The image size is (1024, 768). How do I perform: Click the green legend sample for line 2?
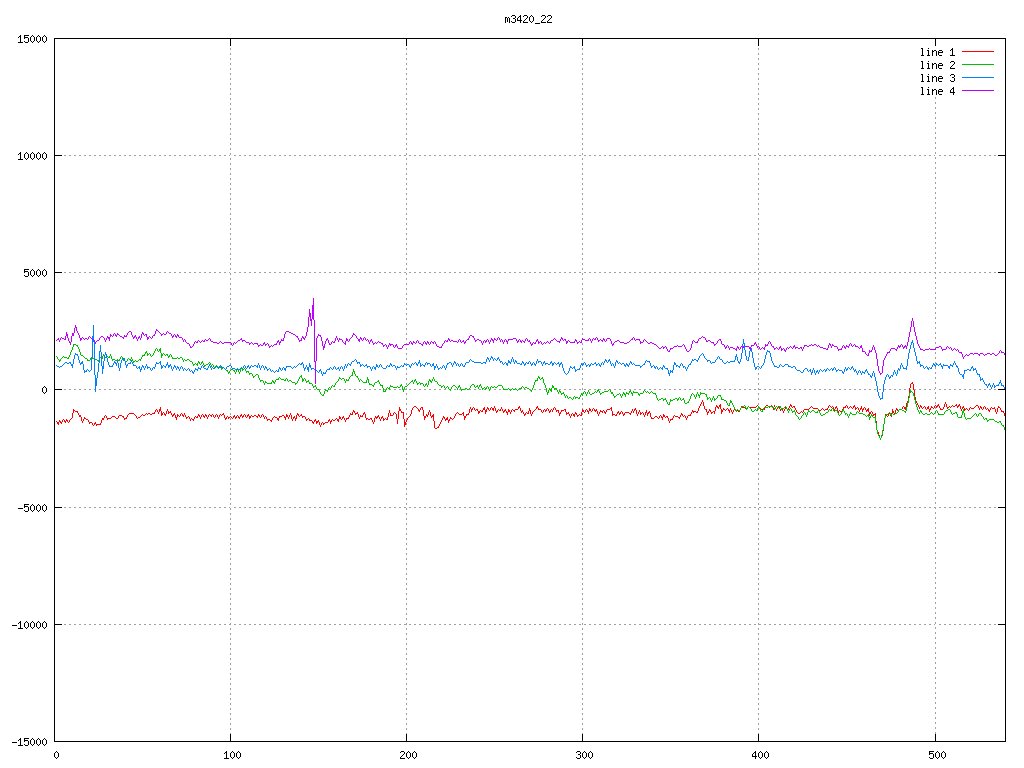(x=979, y=65)
